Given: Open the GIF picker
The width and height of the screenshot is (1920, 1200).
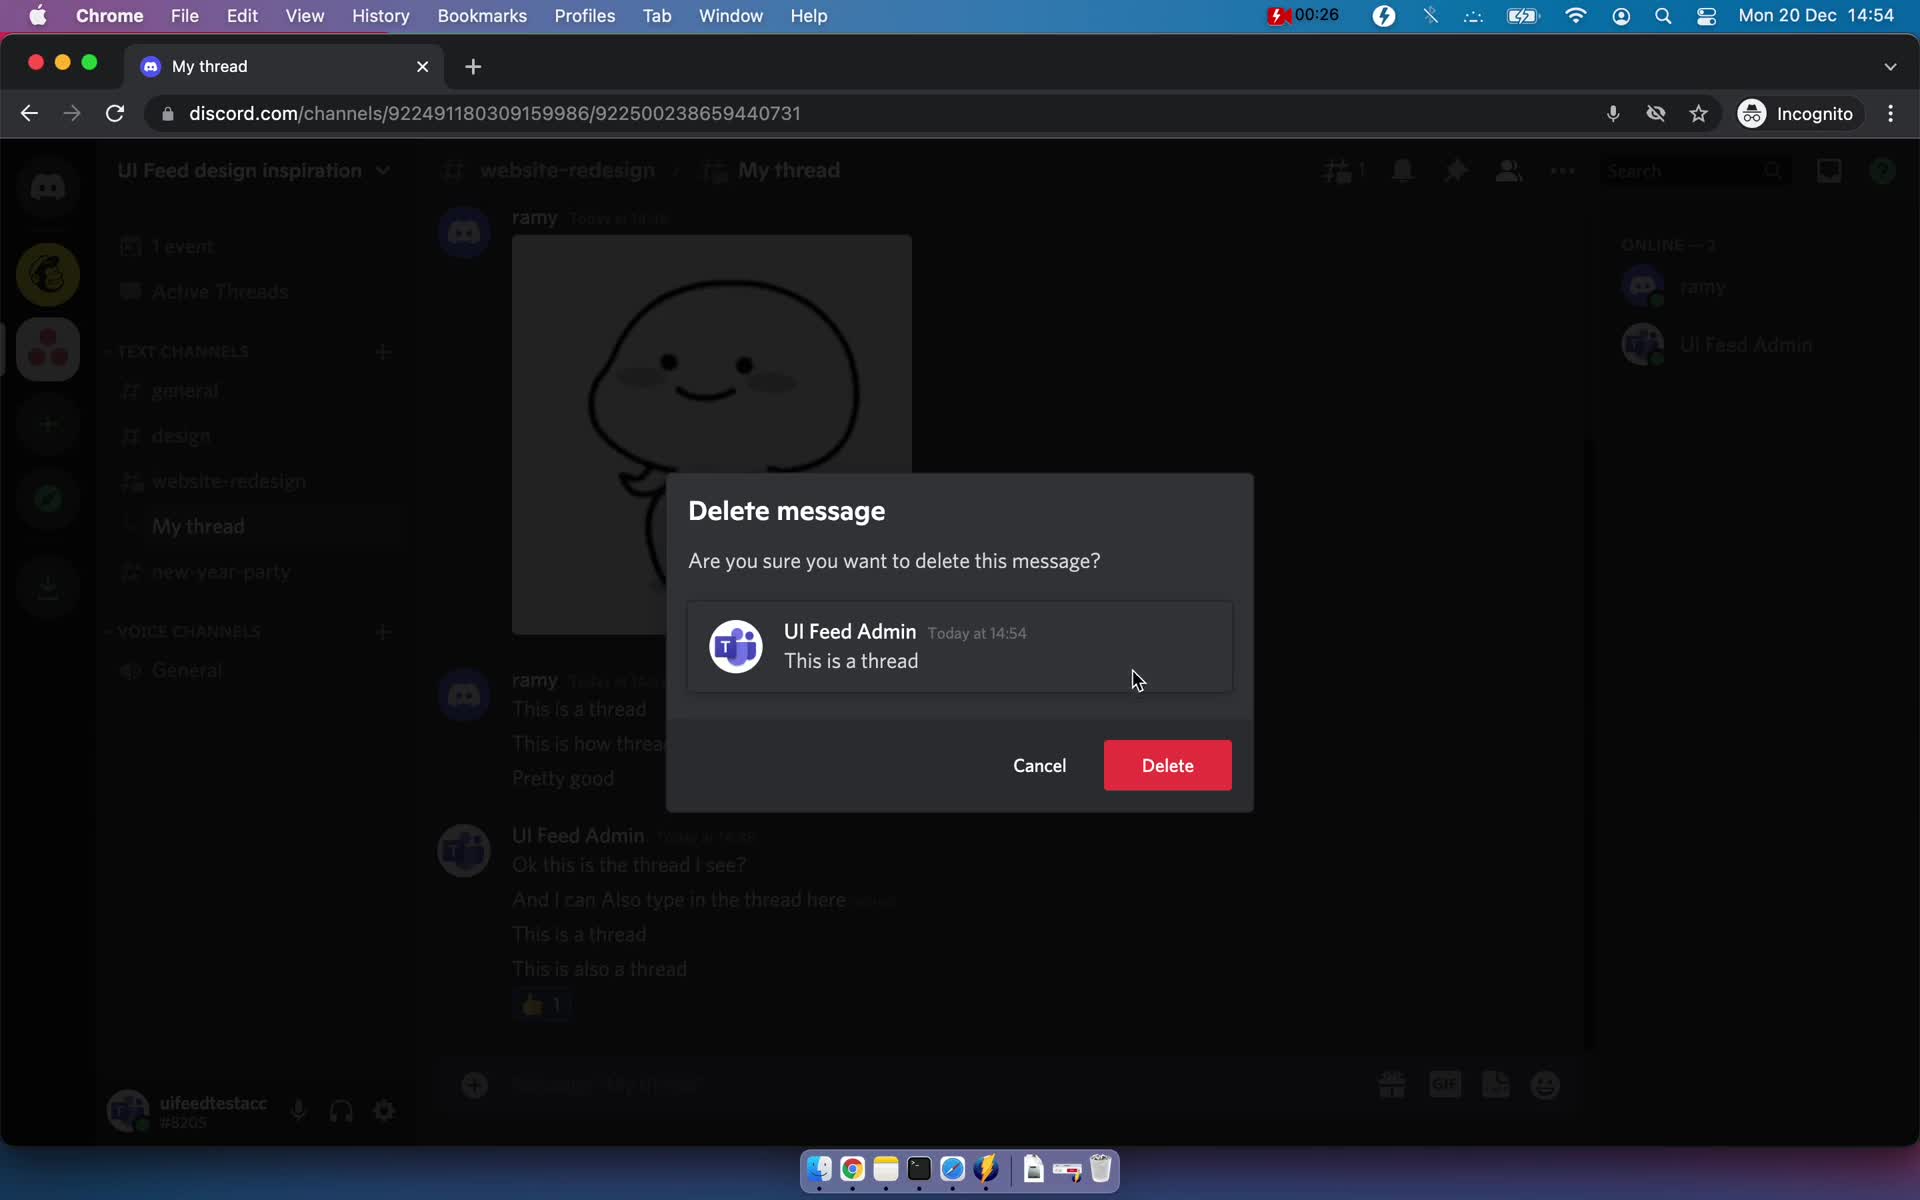Looking at the screenshot, I should 1445,1084.
